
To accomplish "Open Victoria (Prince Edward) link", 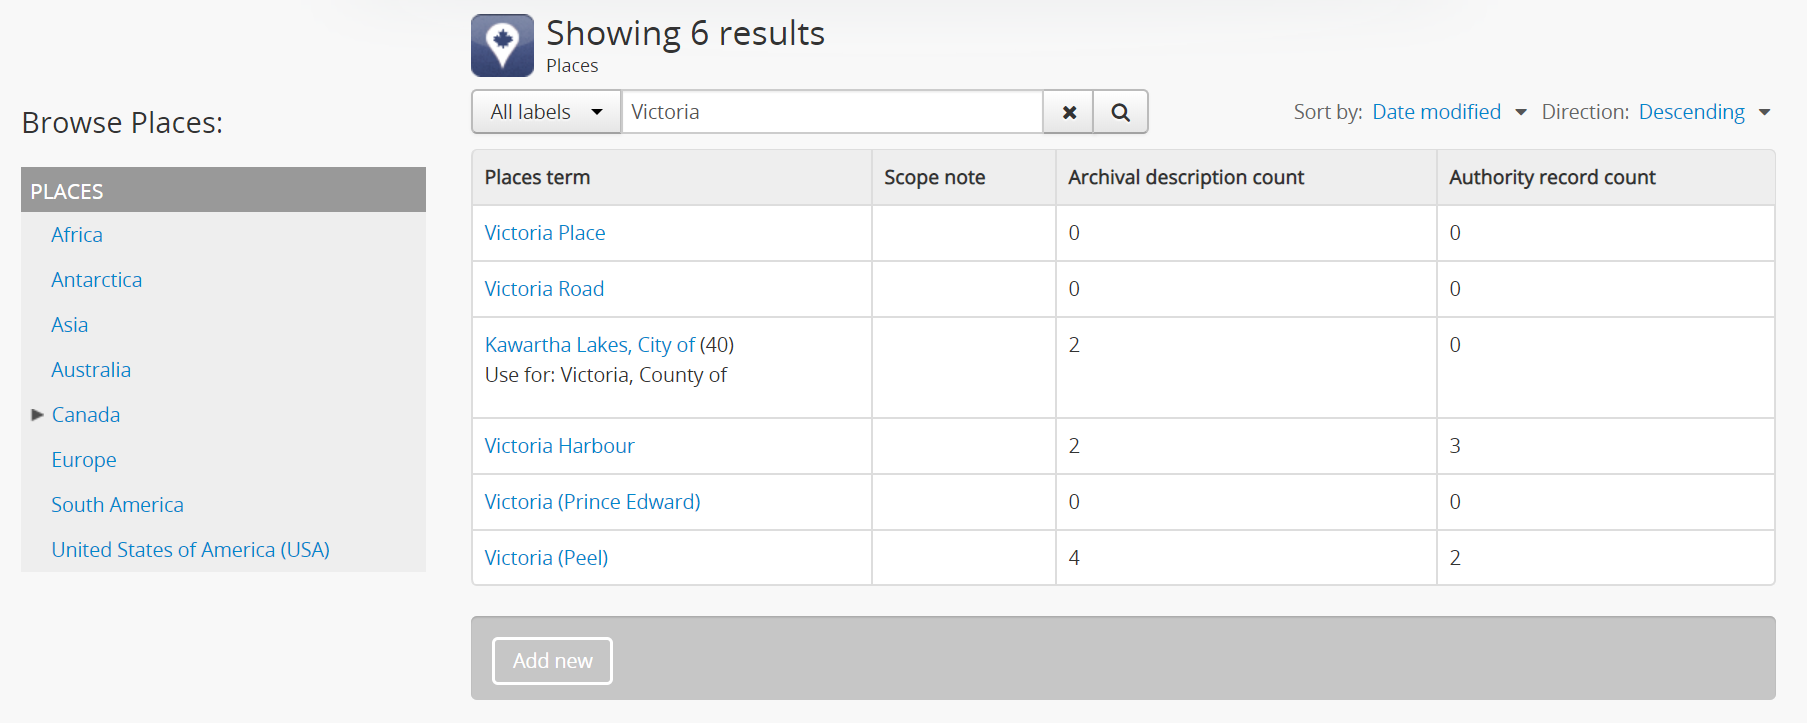I will 592,502.
